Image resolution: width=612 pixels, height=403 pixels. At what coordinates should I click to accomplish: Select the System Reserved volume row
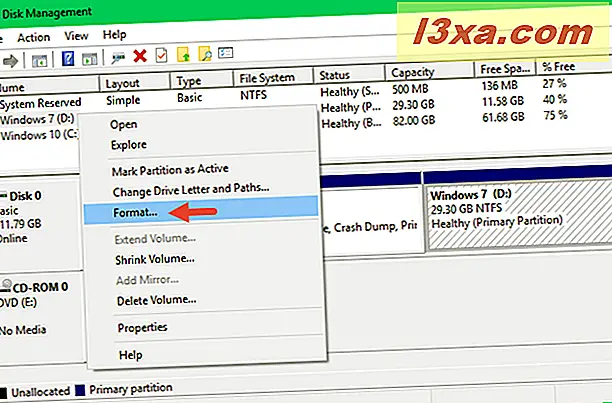point(41,104)
